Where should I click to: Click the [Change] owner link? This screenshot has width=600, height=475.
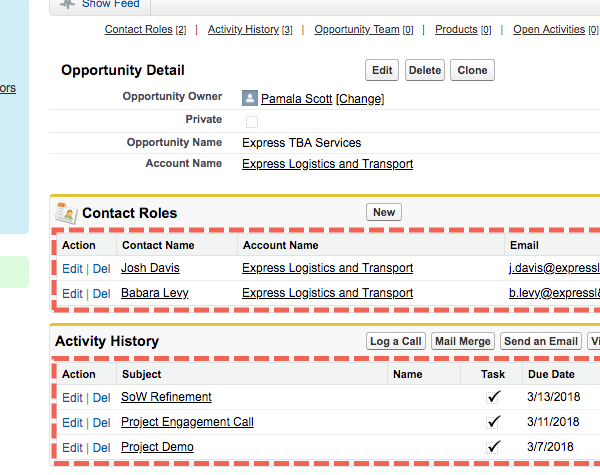[360, 99]
